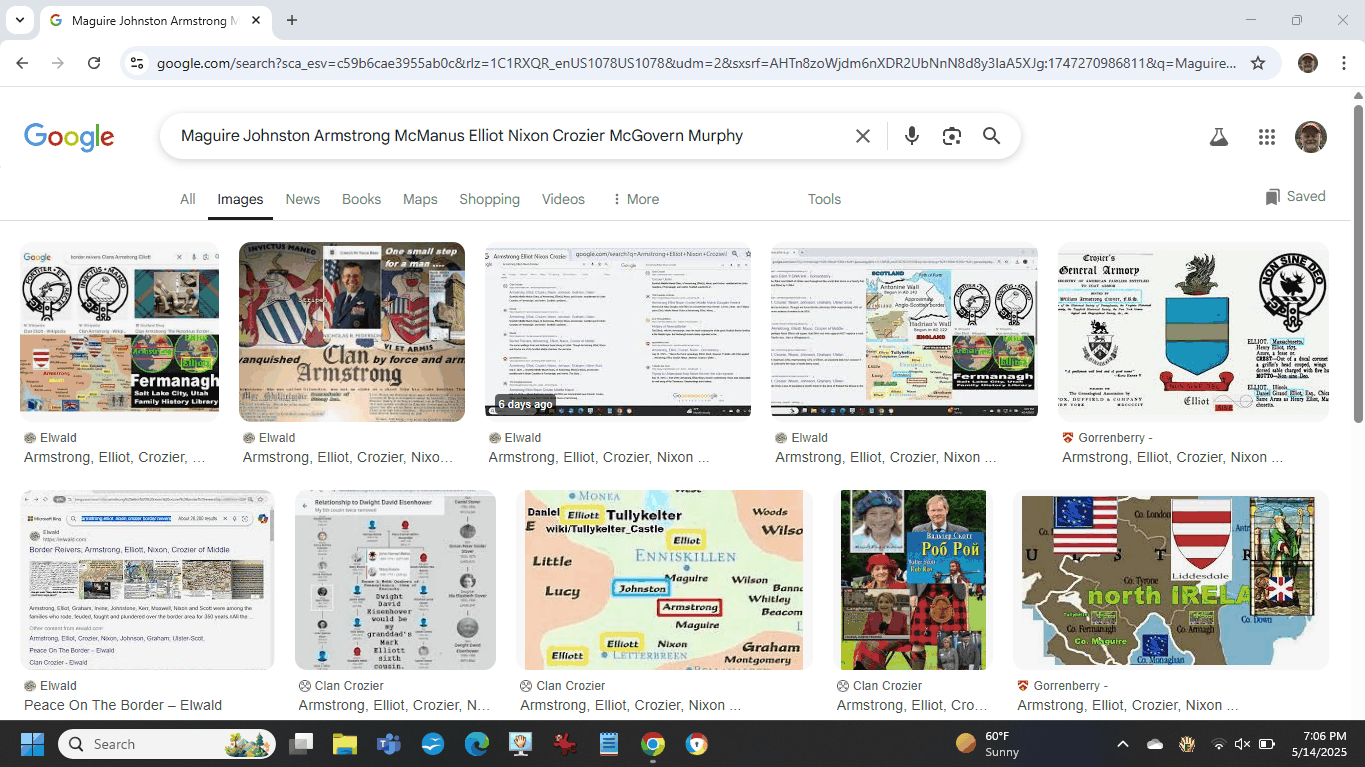The width and height of the screenshot is (1365, 767).
Task: Open File Explorer from taskbar
Action: coord(344,744)
